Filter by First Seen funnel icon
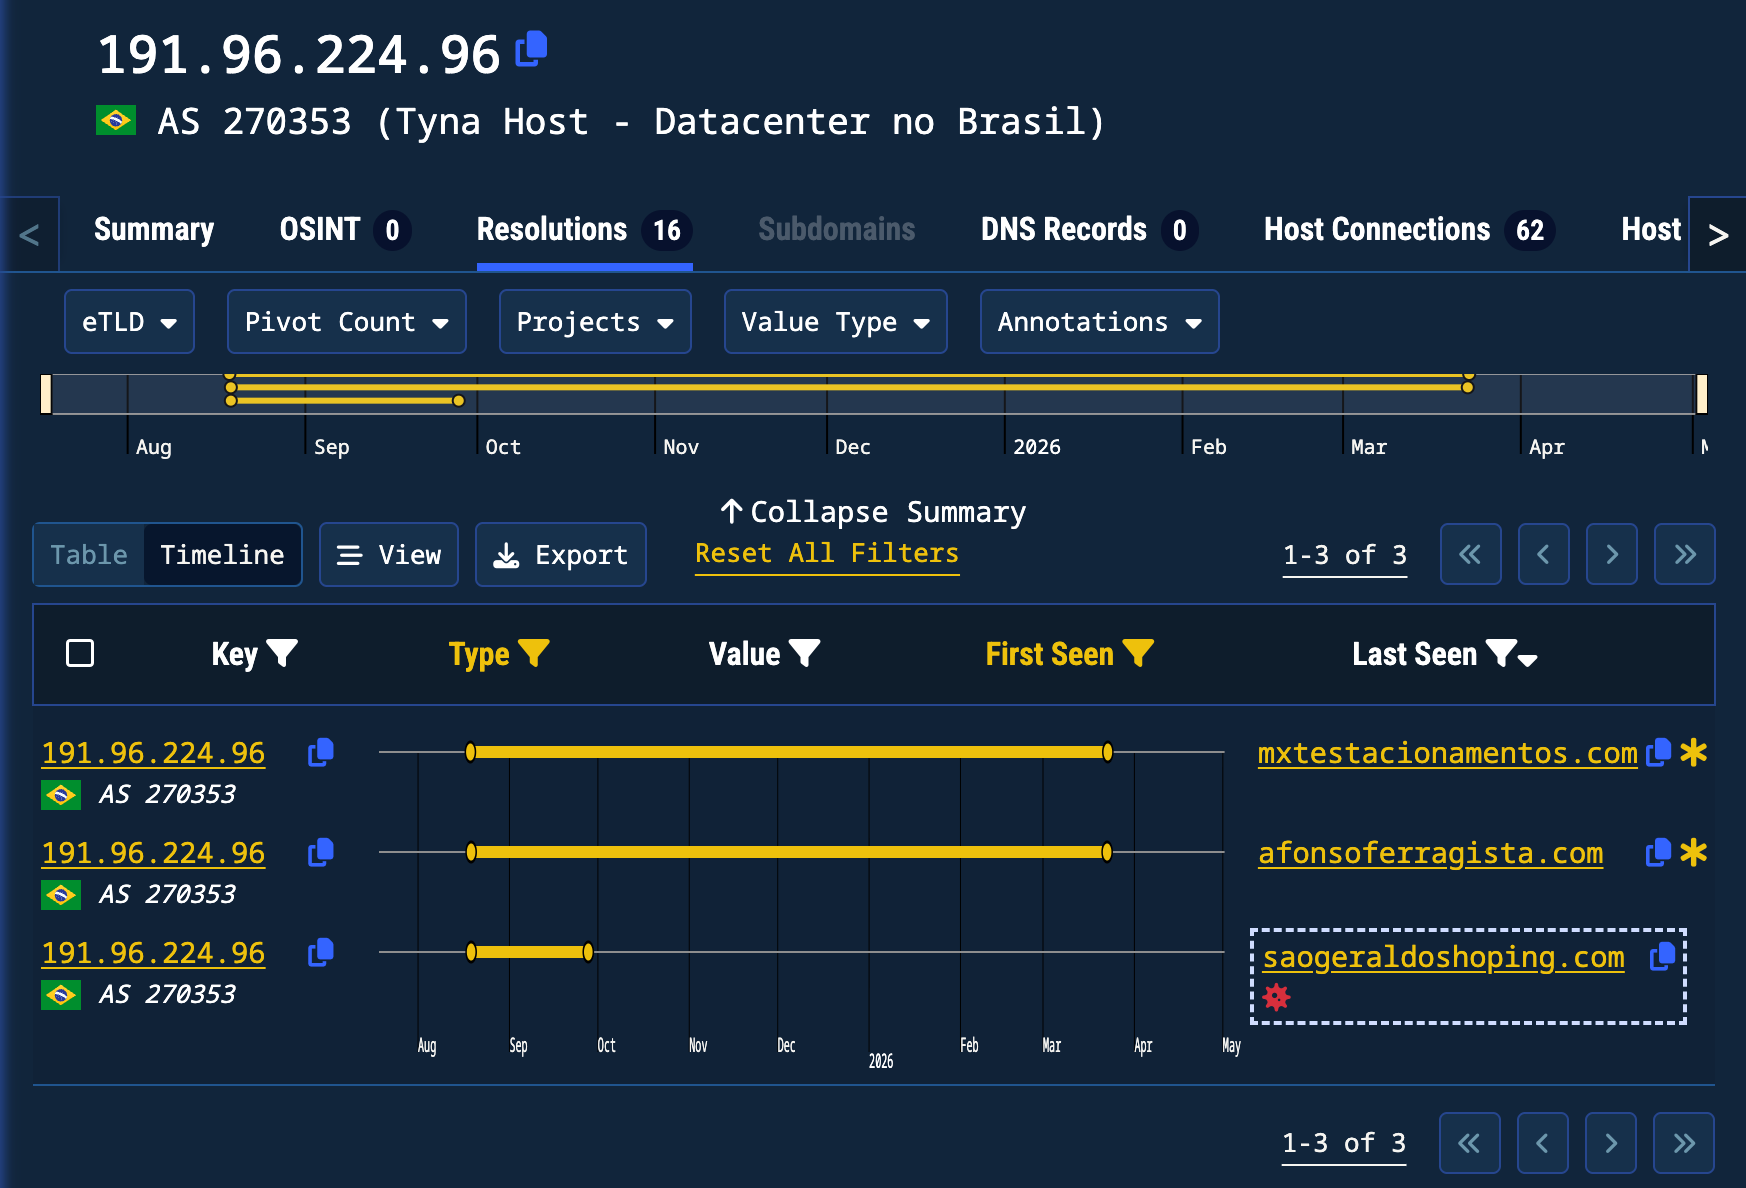 pos(1138,654)
